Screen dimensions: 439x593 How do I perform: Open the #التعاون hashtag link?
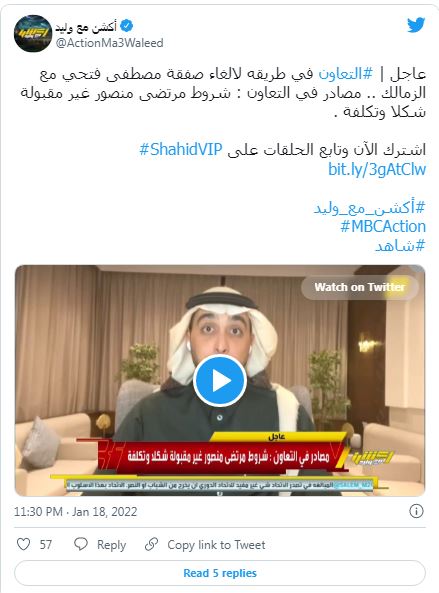pos(346,73)
